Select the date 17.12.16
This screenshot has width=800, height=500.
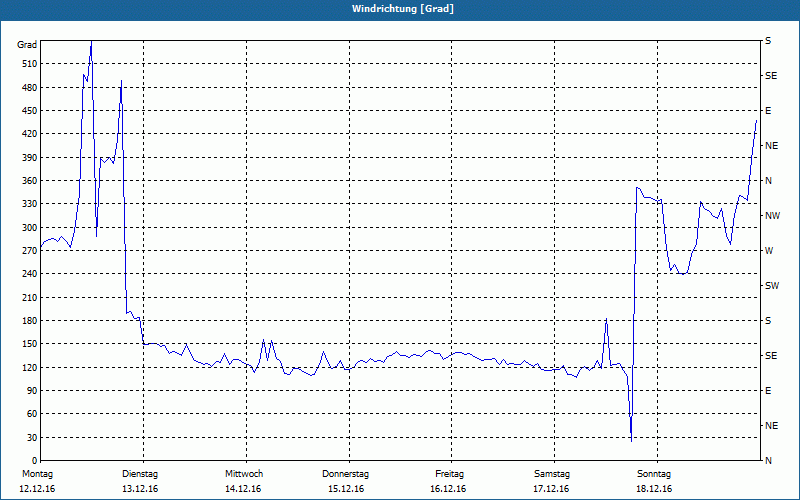pyautogui.click(x=551, y=489)
